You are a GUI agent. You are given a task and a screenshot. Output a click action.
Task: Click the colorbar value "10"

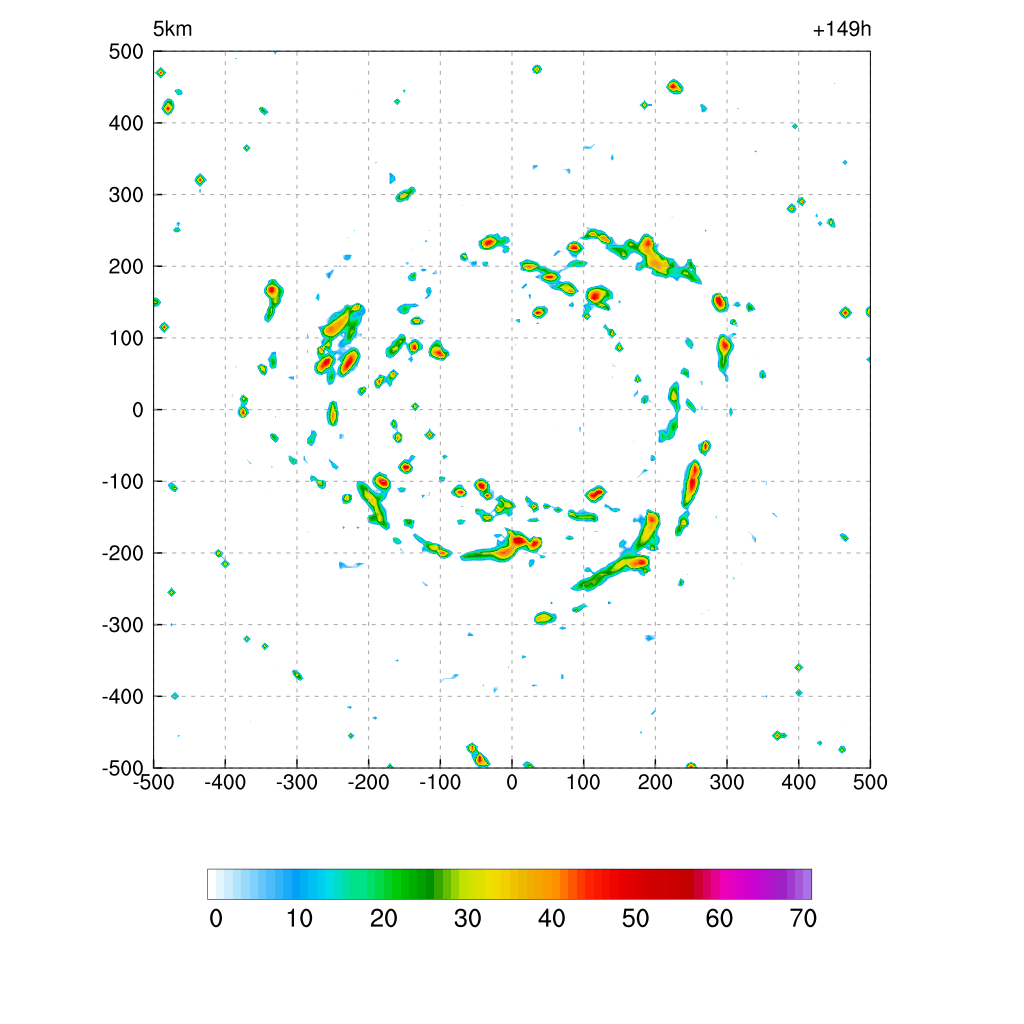[x=300, y=919]
